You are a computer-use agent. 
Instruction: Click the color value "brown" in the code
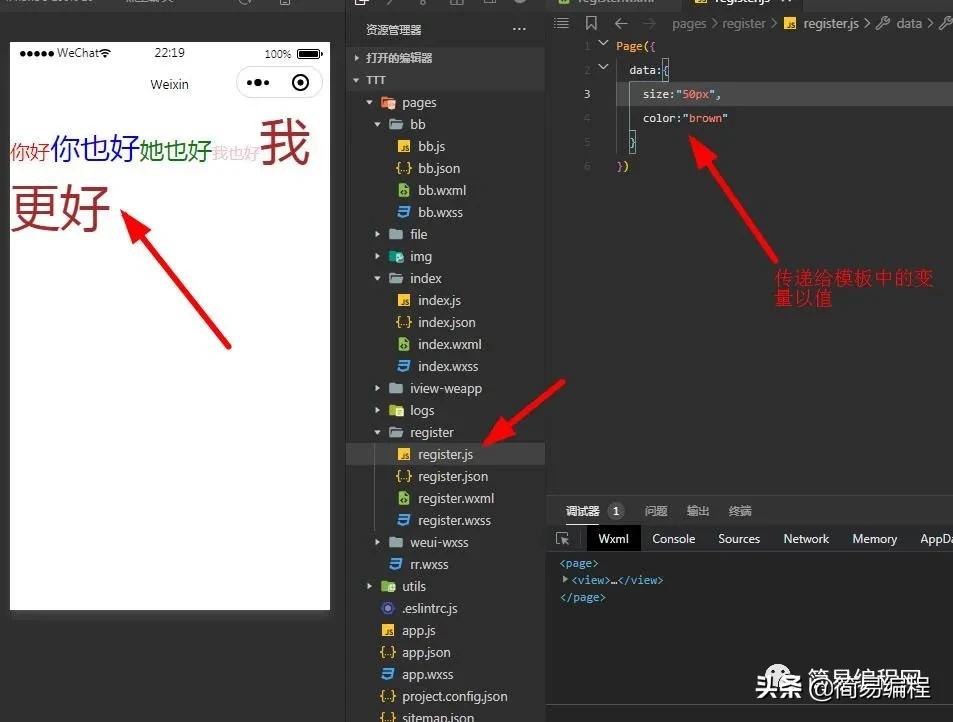tap(703, 117)
